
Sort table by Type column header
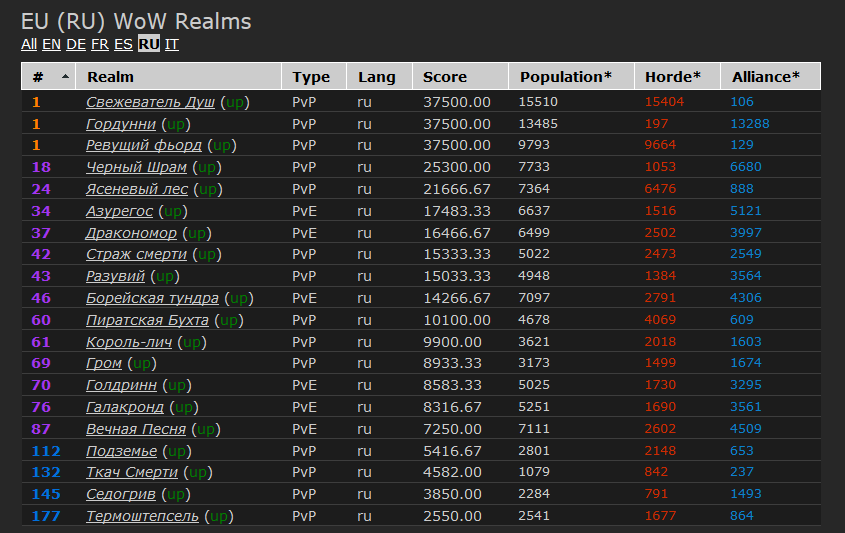(314, 77)
